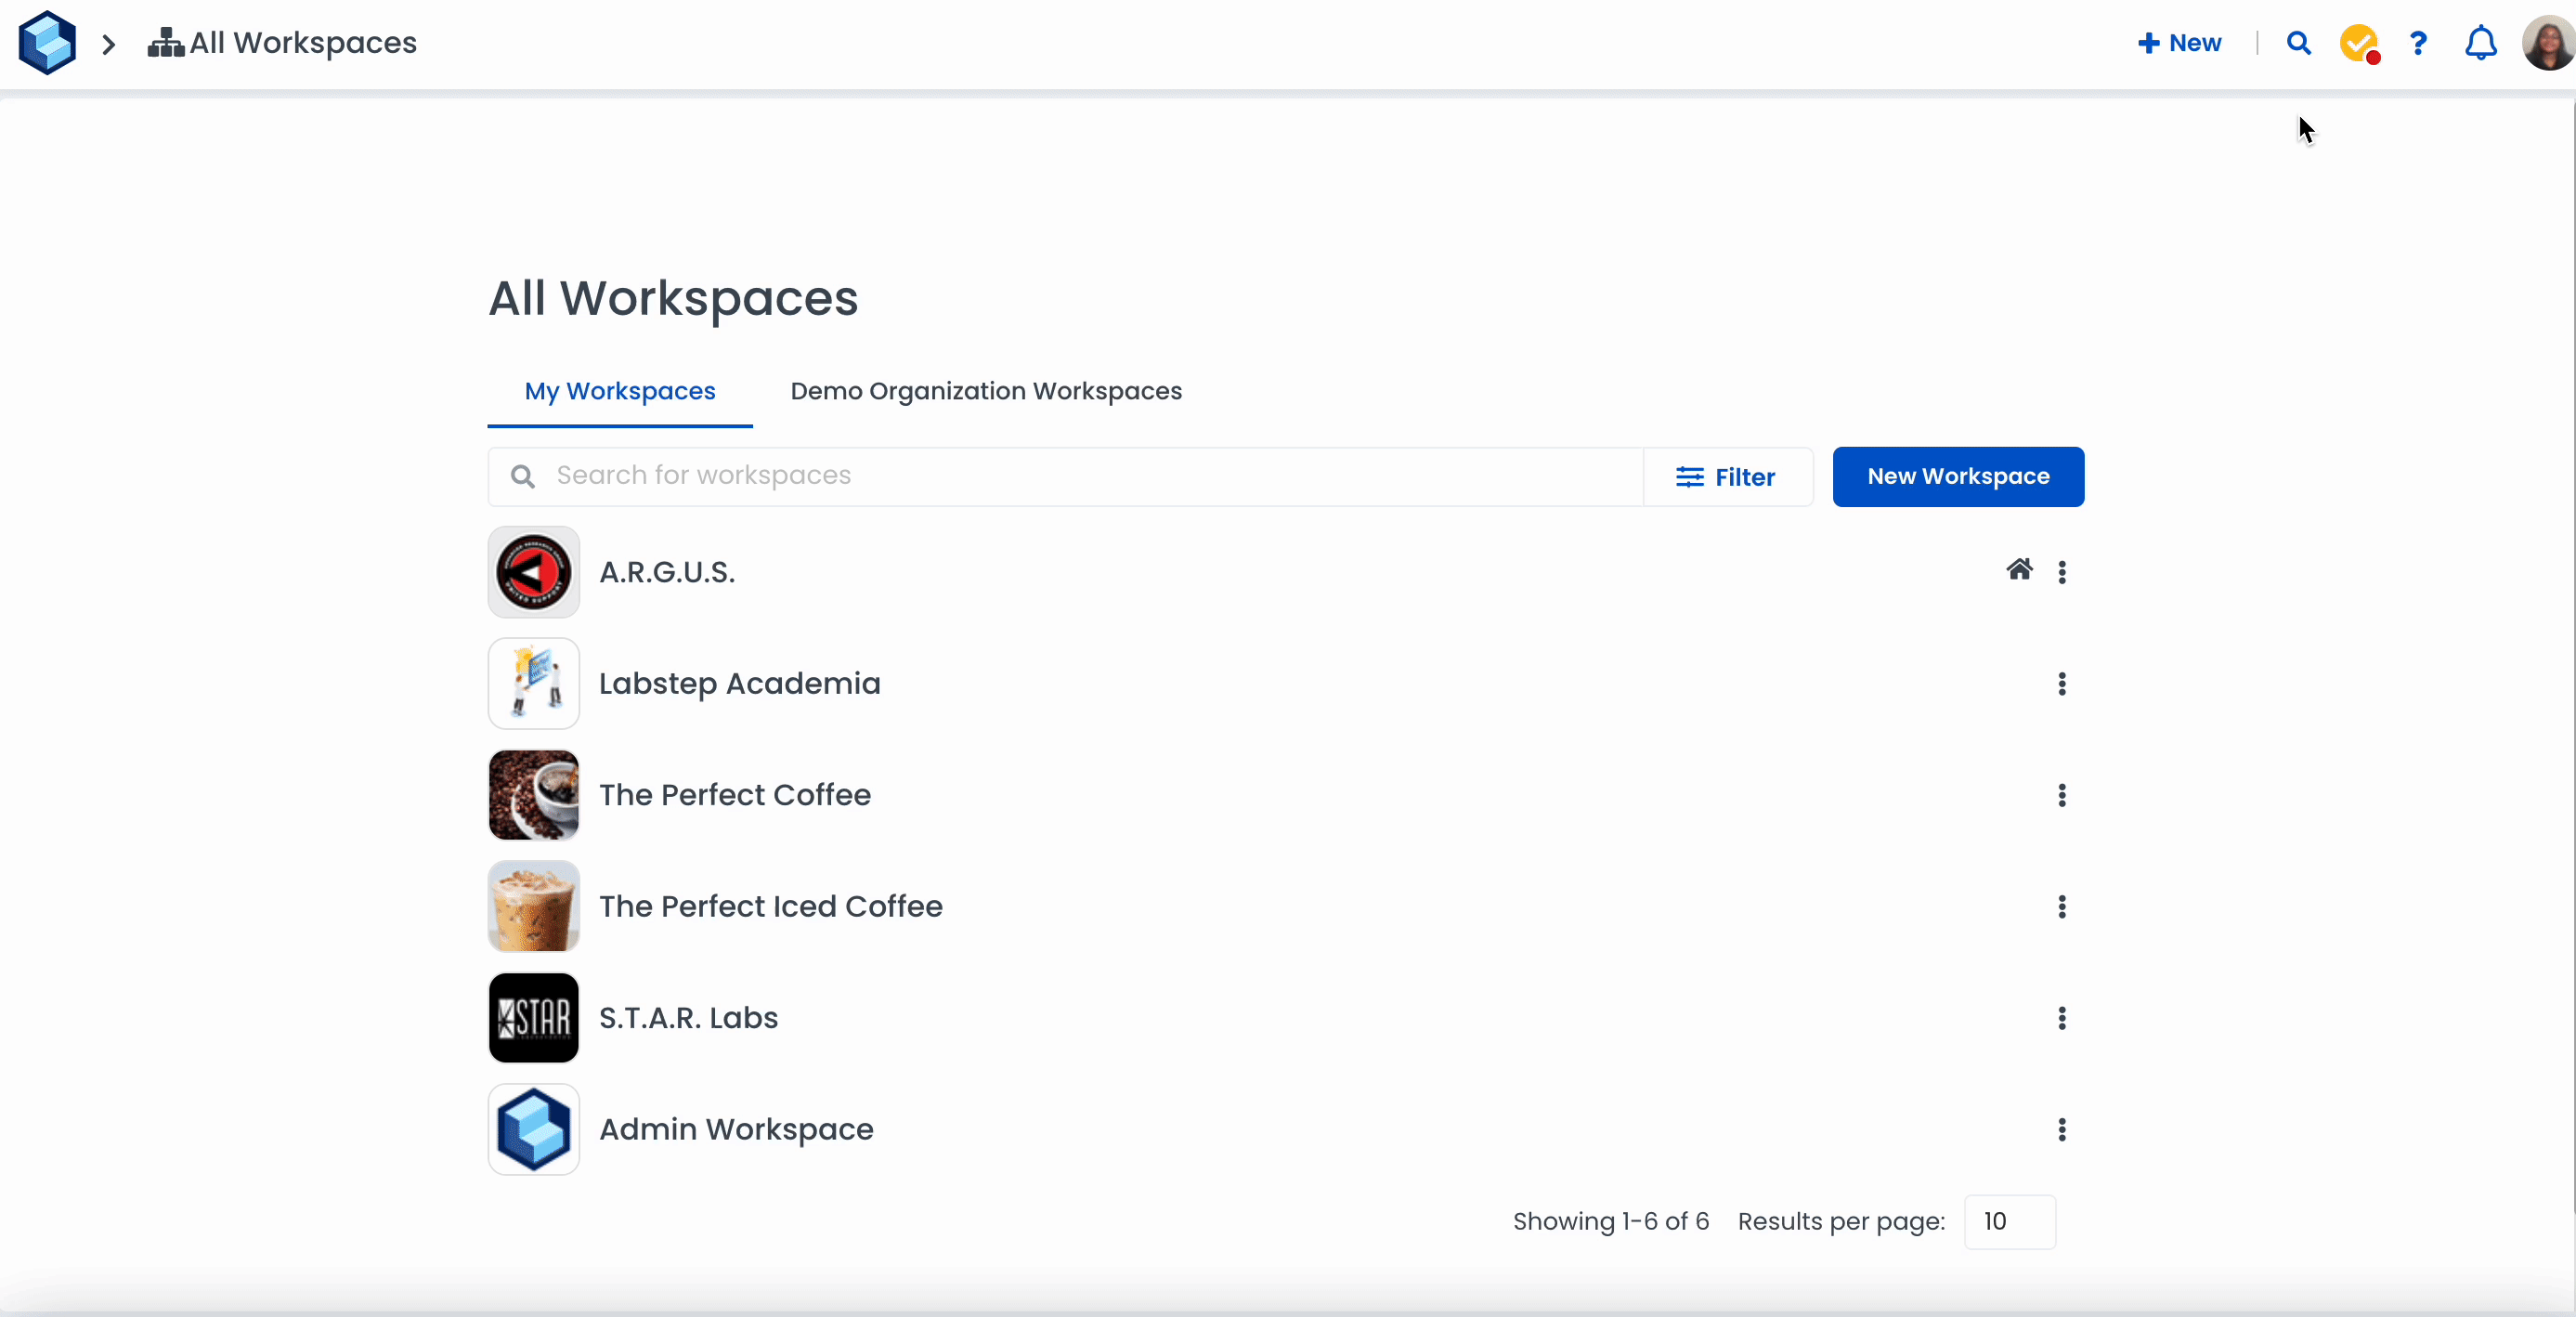Click the help question mark icon
The image size is (2576, 1317).
[2418, 43]
